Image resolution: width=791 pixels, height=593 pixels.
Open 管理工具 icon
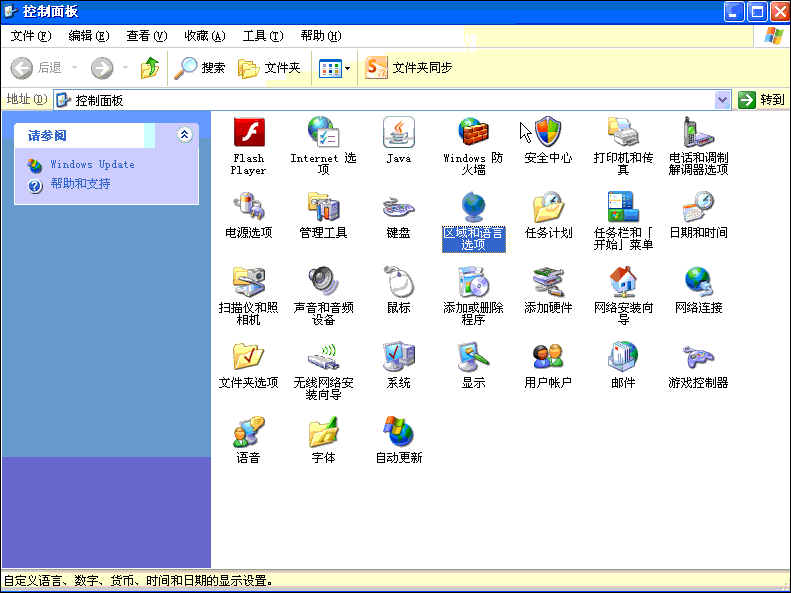pos(323,207)
